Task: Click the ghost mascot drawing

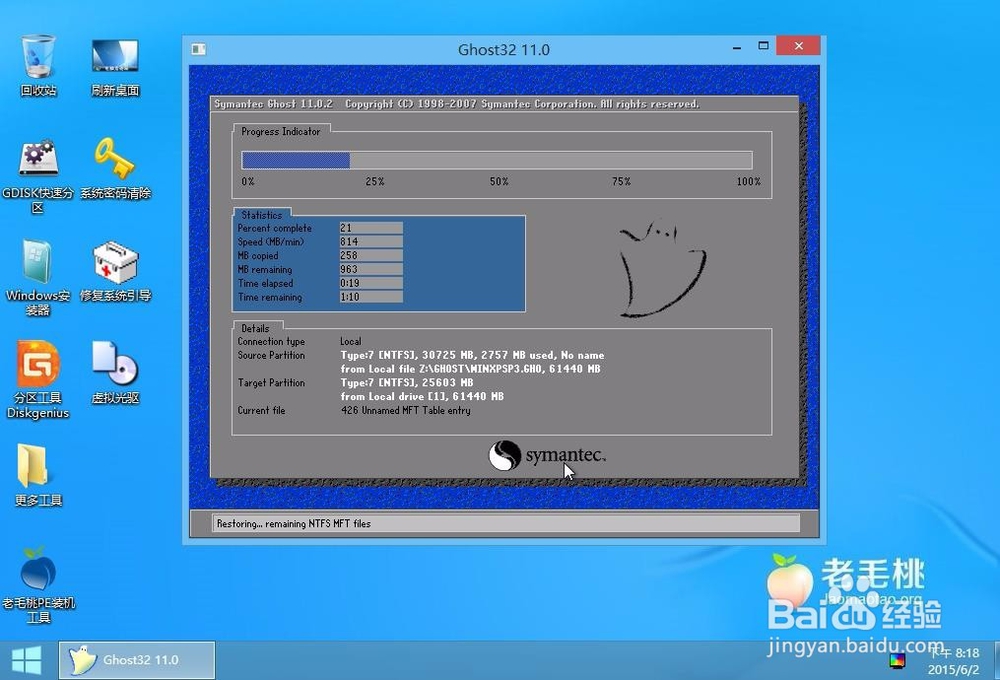Action: click(661, 269)
